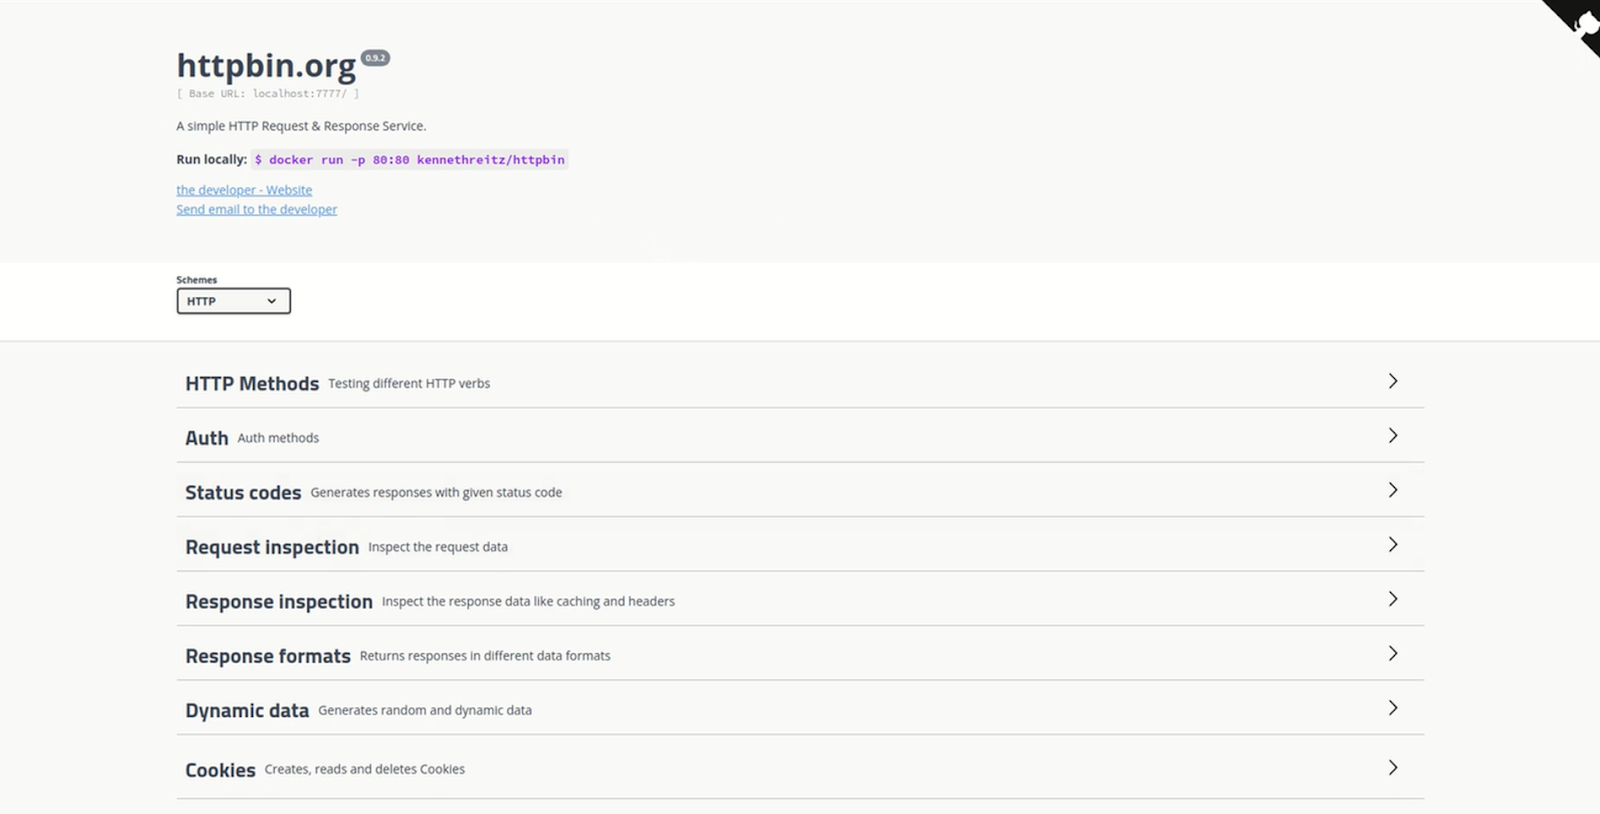Click the 0.9.2 version badge
The image size is (1600, 814).
(375, 58)
